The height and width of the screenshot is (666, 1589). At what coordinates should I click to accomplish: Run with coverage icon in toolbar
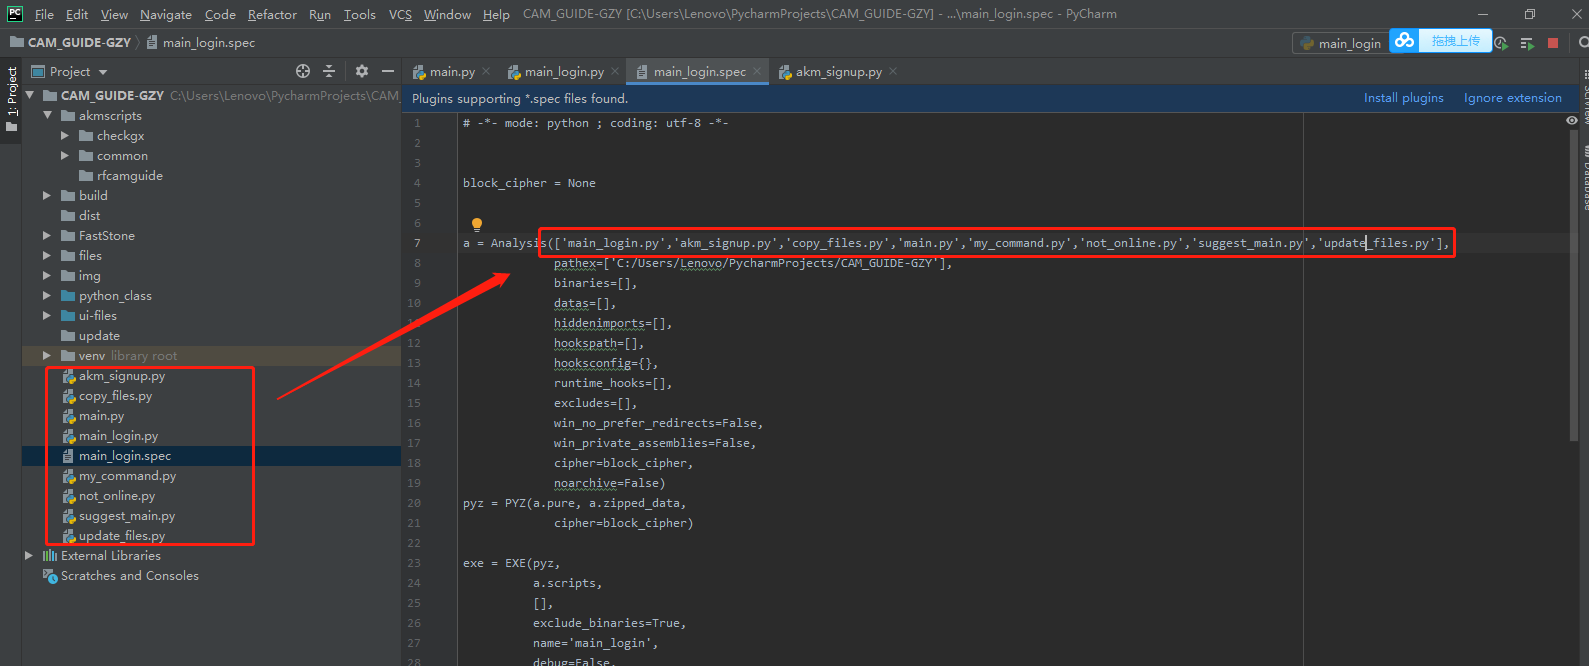1501,43
